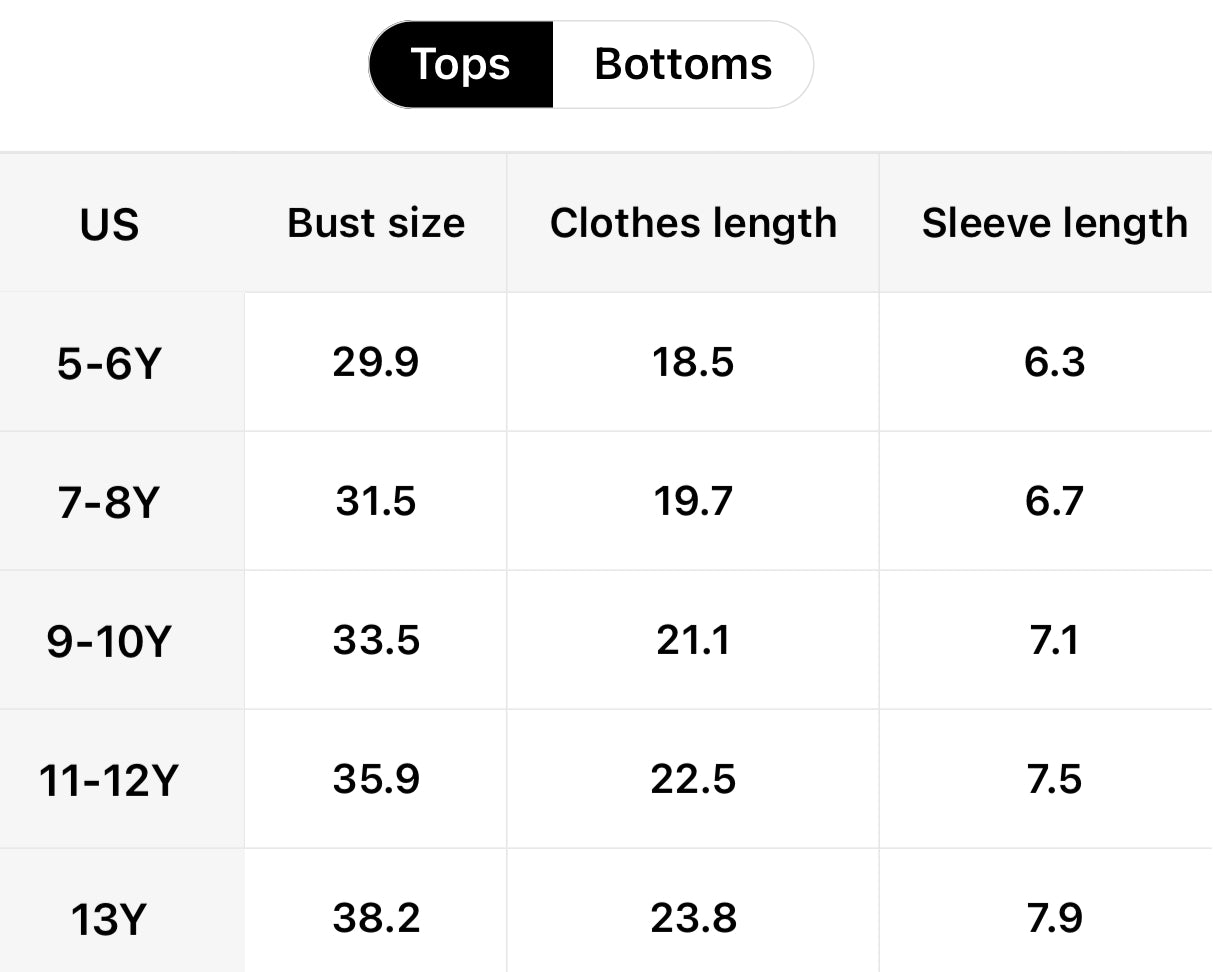Select the 13Y size row label
The image size is (1213, 972).
point(109,919)
